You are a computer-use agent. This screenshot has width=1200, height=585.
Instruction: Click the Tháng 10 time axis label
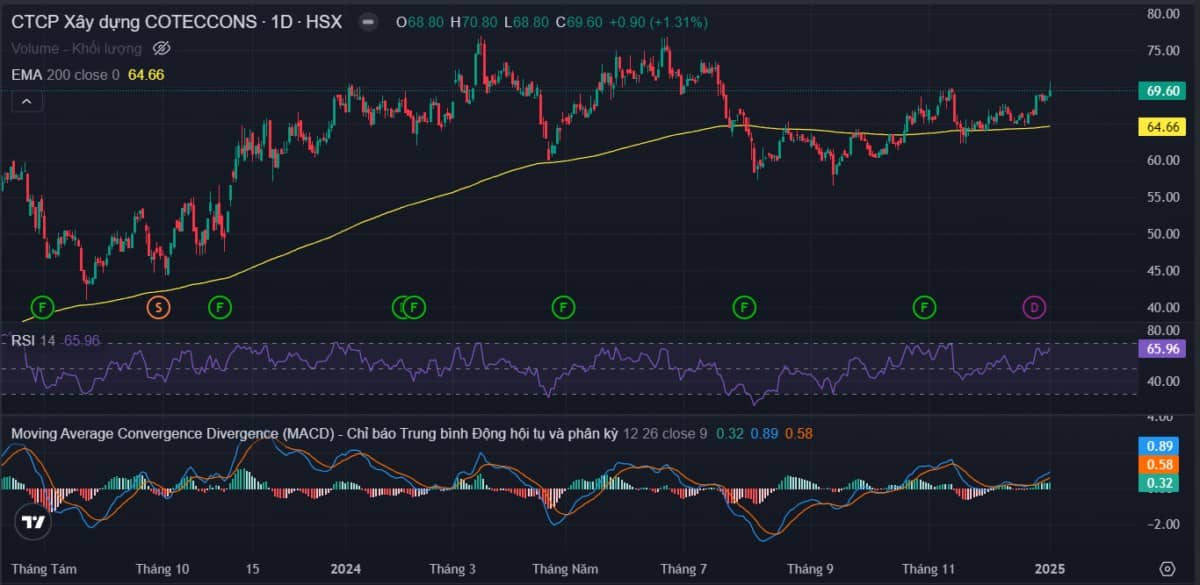163,569
